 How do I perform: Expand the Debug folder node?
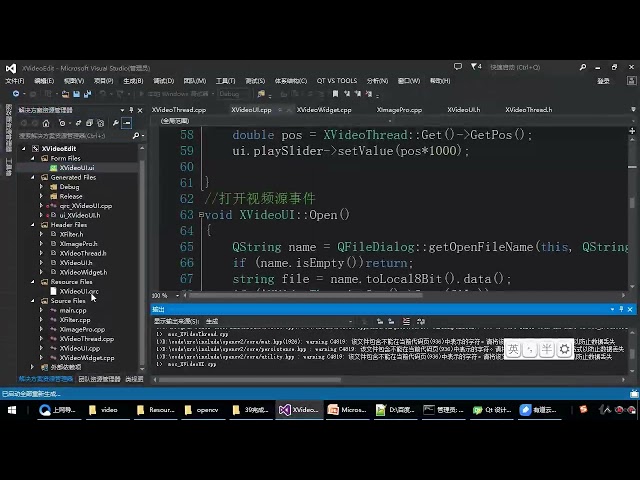[43, 186]
